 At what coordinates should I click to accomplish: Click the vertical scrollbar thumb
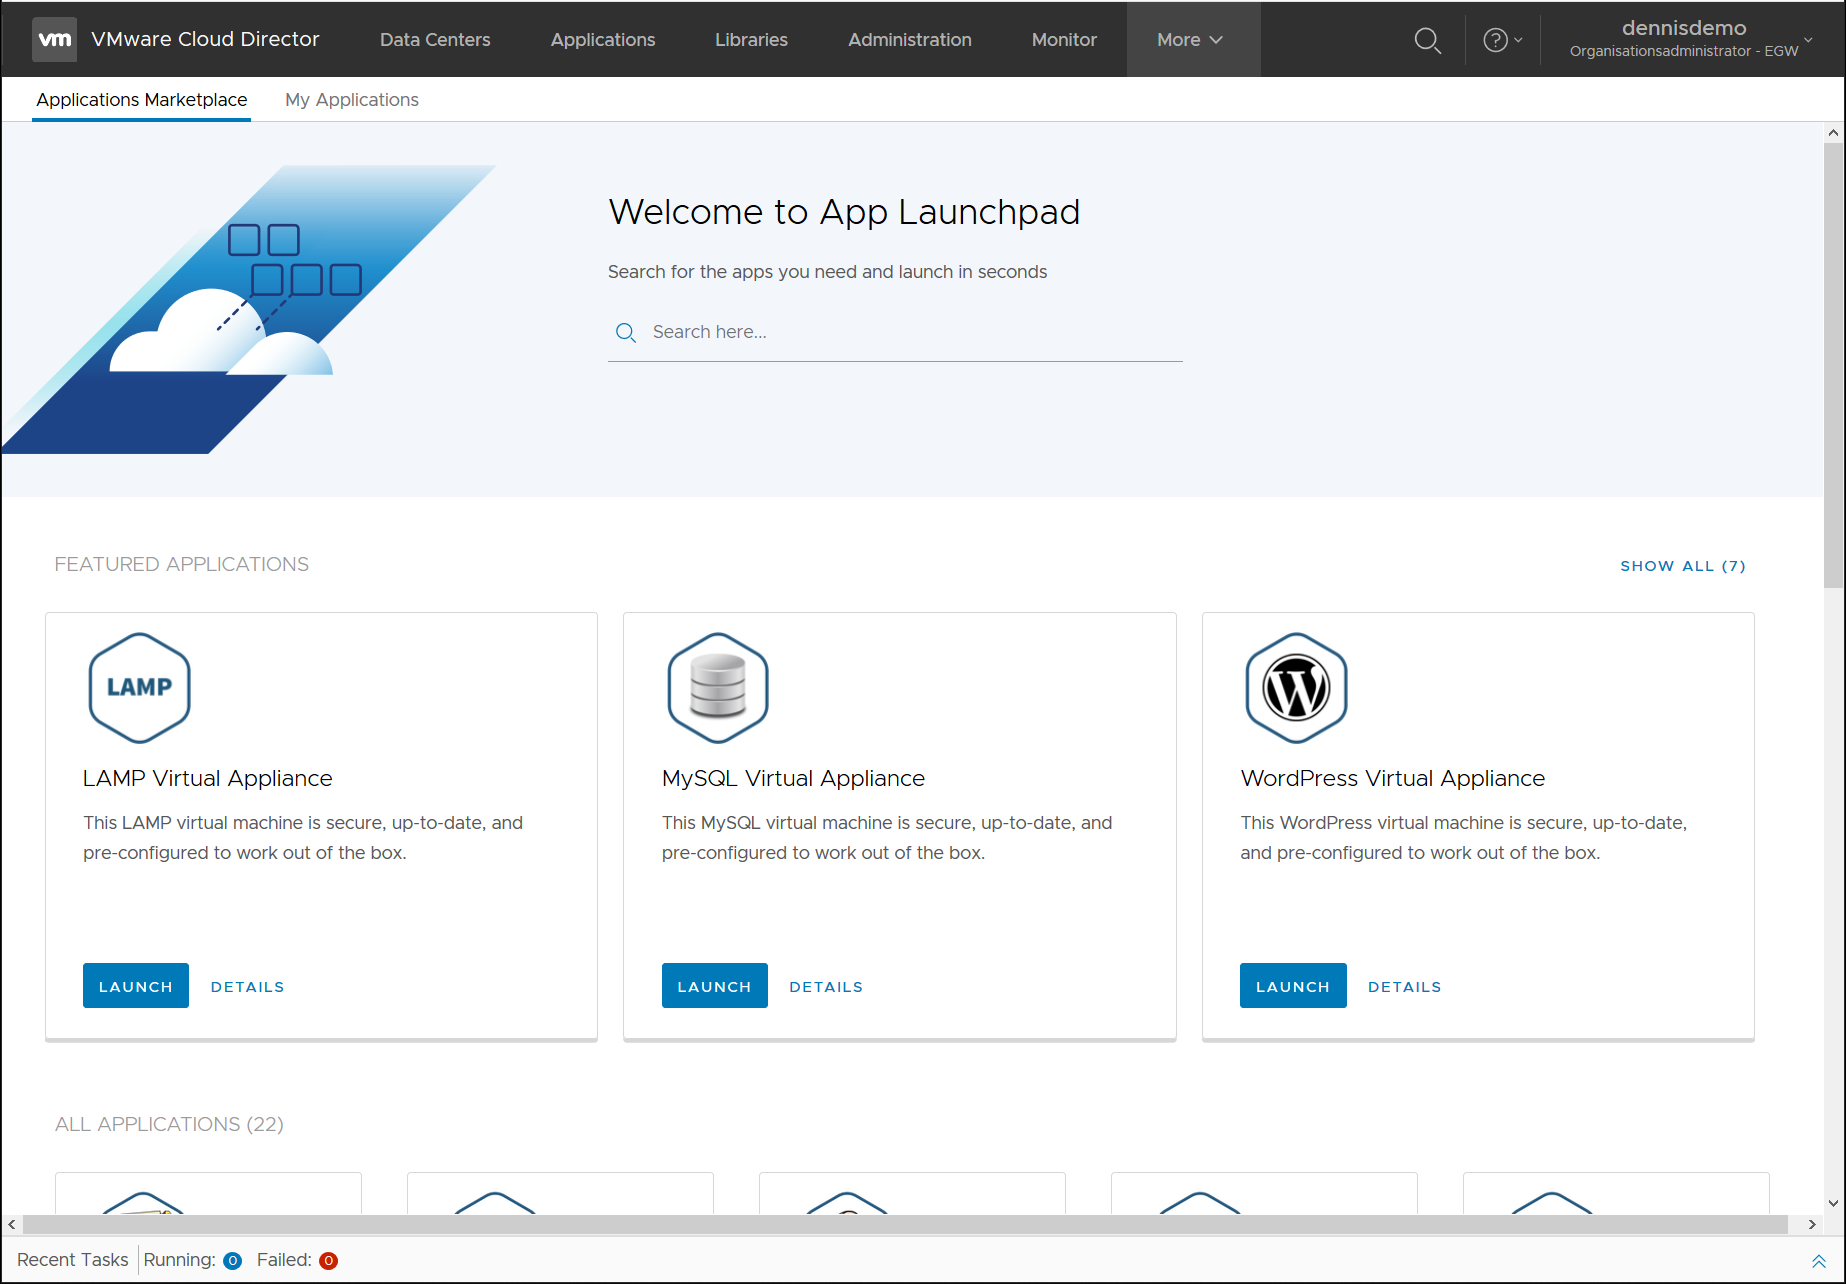pos(1833,365)
